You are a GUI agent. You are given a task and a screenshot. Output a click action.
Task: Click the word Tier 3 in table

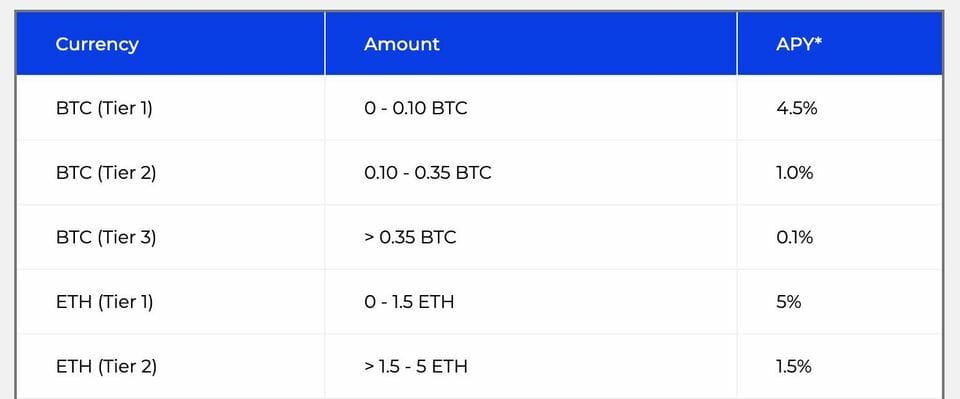click(126, 237)
